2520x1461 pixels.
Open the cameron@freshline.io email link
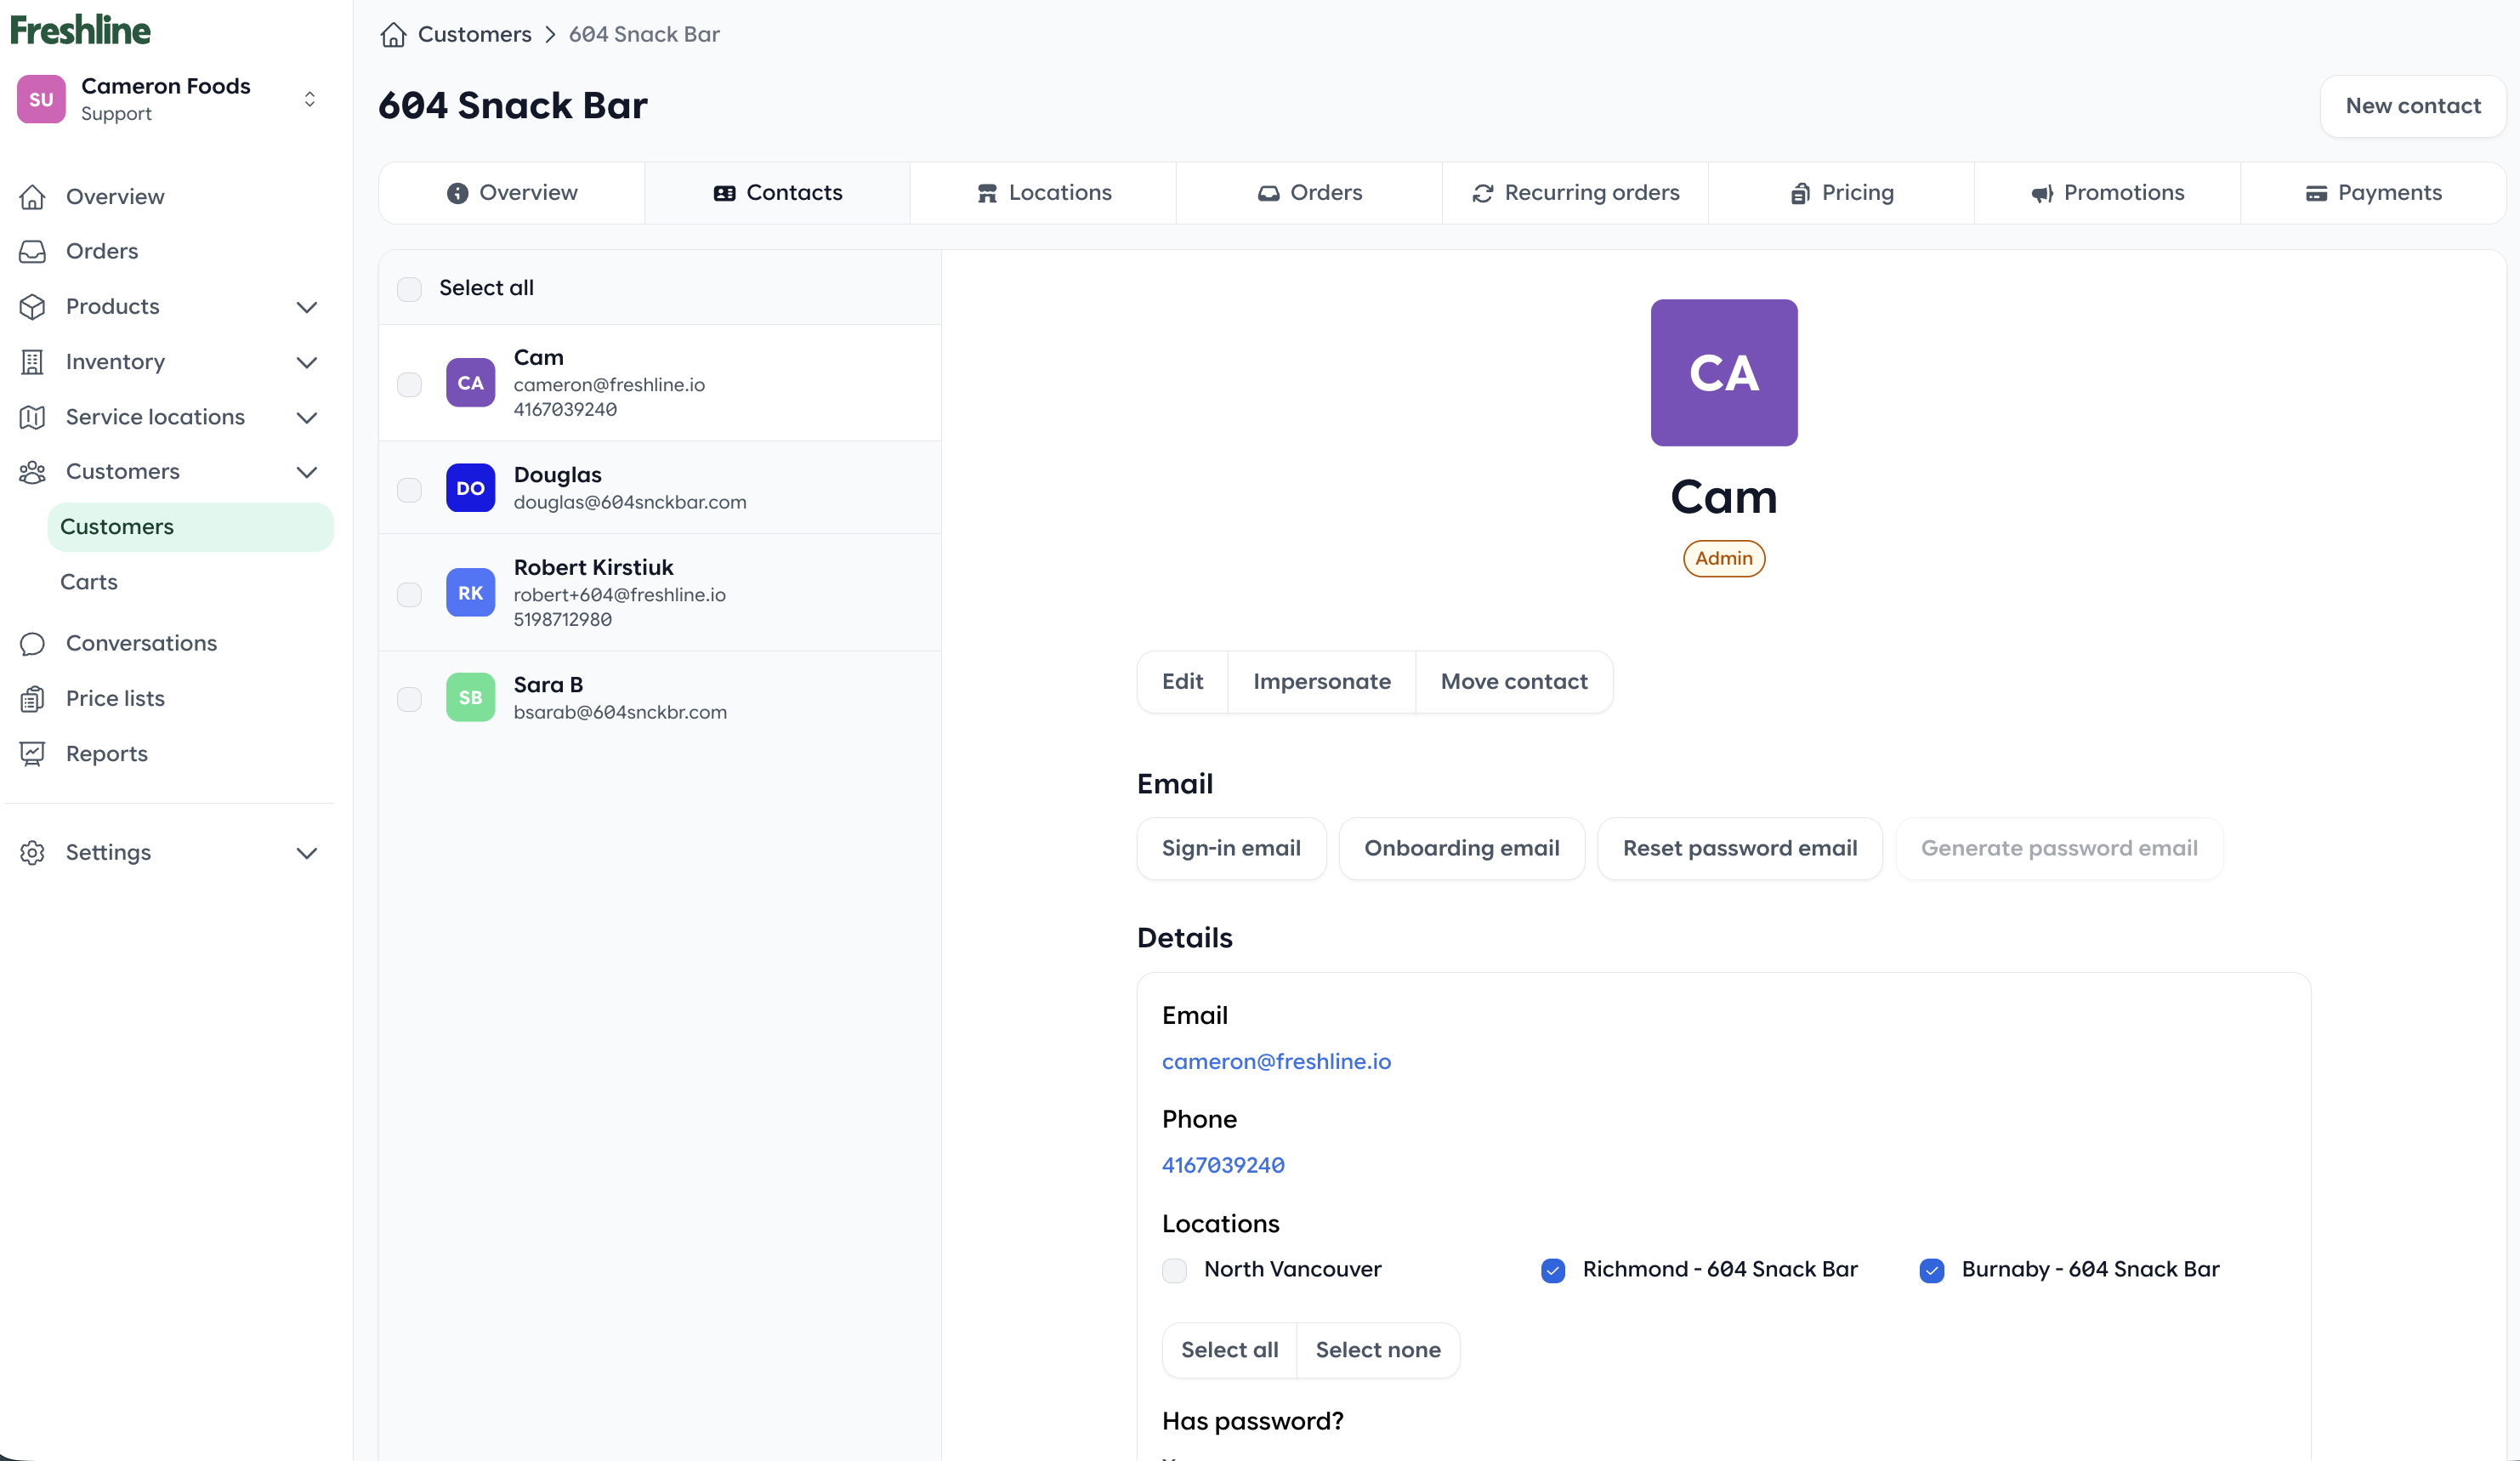coord(1276,1062)
